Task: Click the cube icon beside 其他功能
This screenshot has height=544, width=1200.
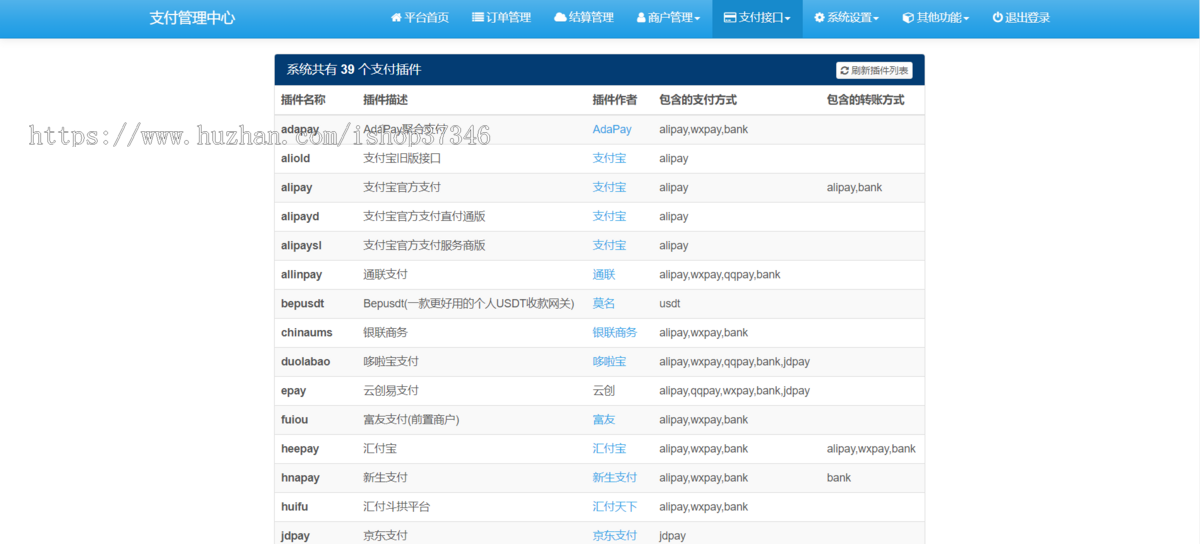Action: tap(908, 18)
